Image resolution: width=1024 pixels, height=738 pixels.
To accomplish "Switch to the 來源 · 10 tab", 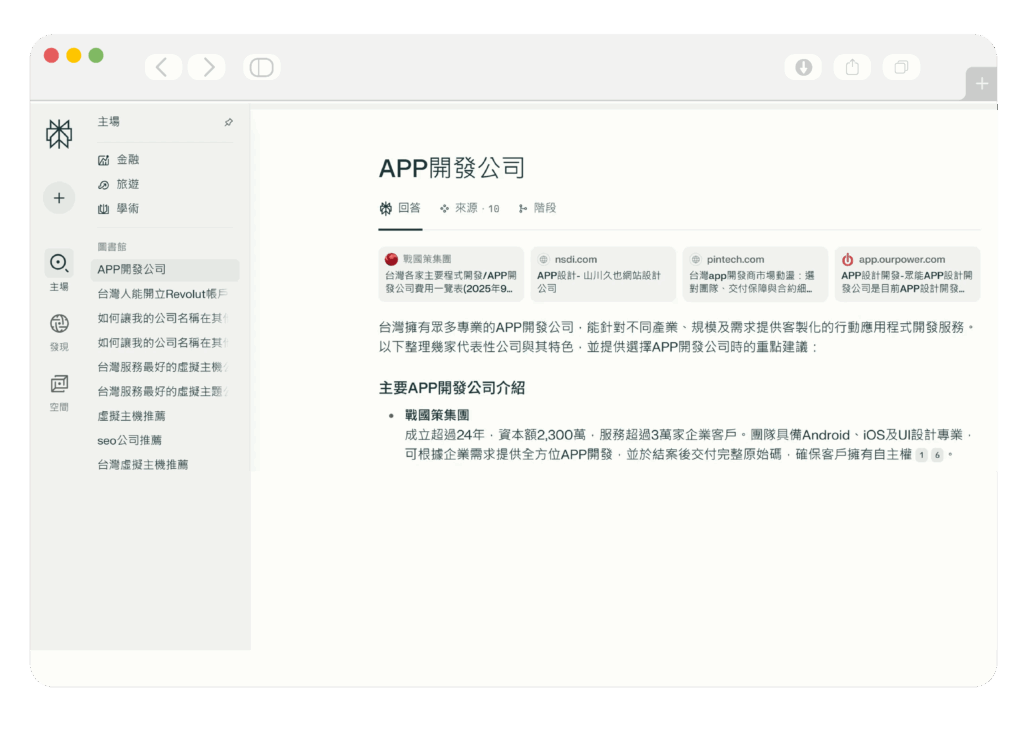I will pos(470,208).
